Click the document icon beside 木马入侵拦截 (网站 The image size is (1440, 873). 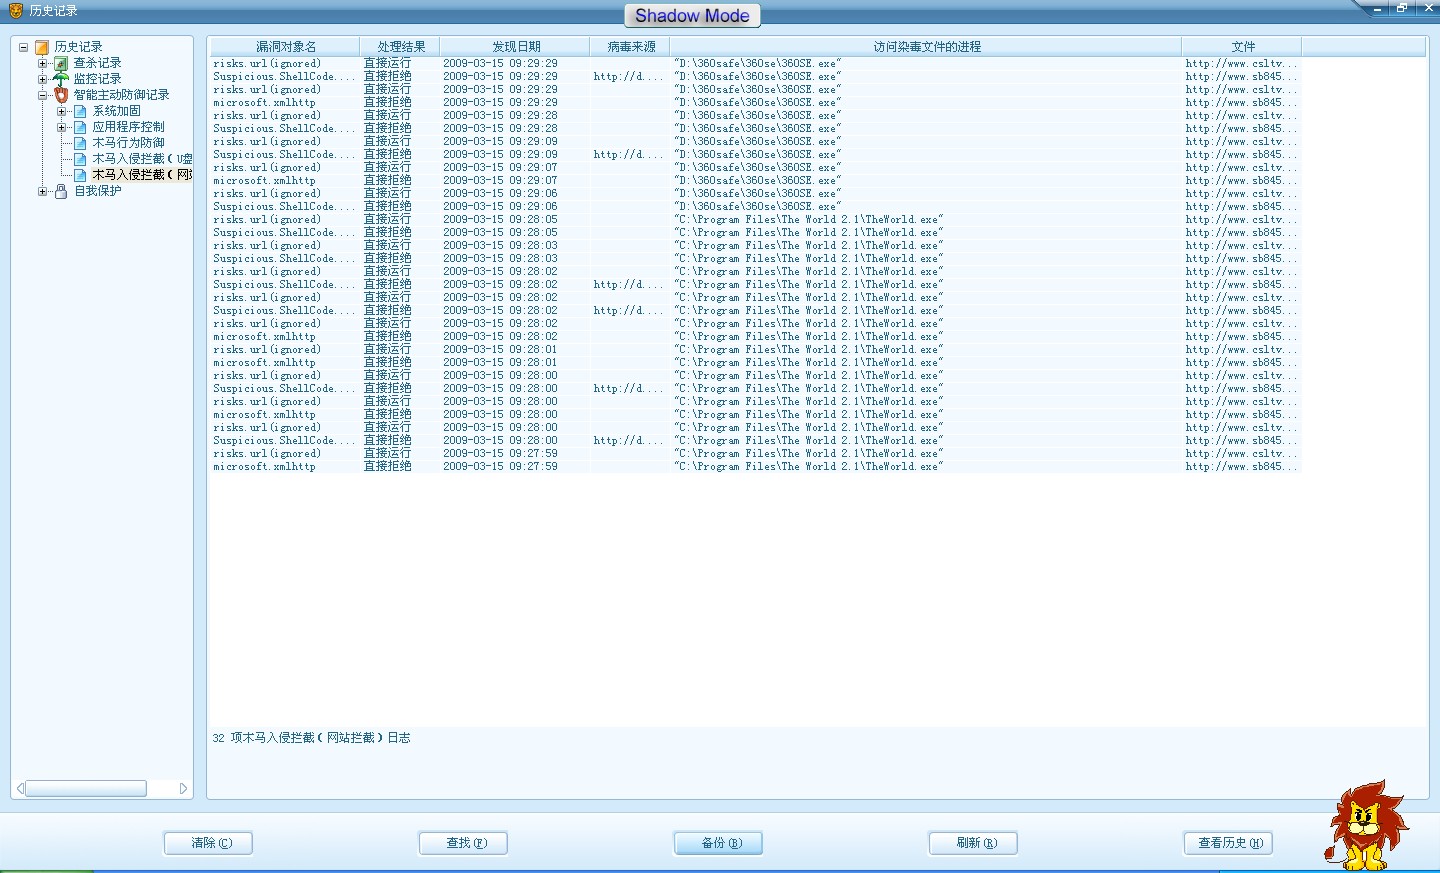pyautogui.click(x=80, y=175)
